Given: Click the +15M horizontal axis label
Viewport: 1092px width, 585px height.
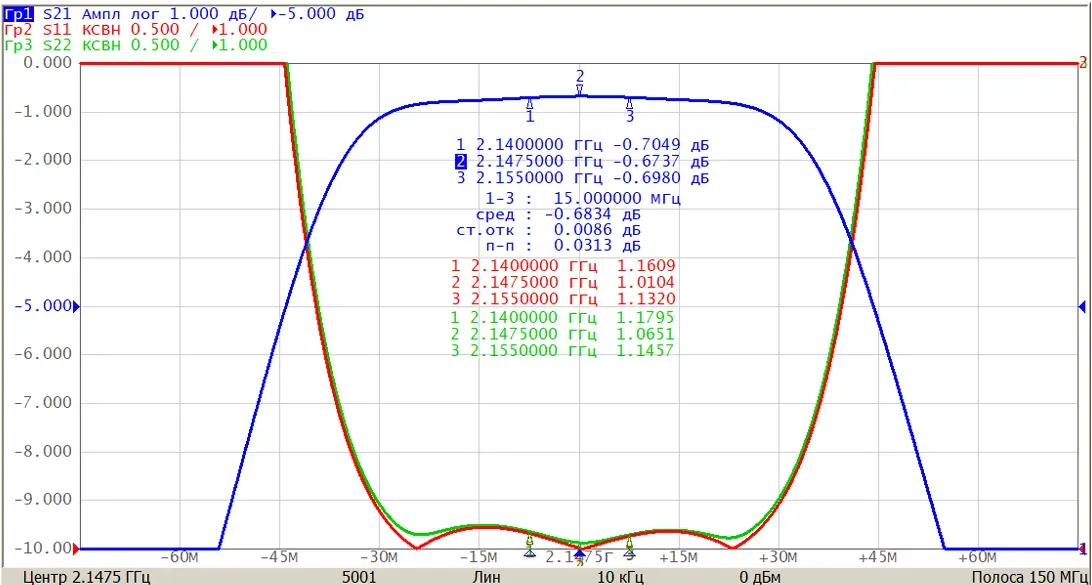Looking at the screenshot, I should (679, 557).
